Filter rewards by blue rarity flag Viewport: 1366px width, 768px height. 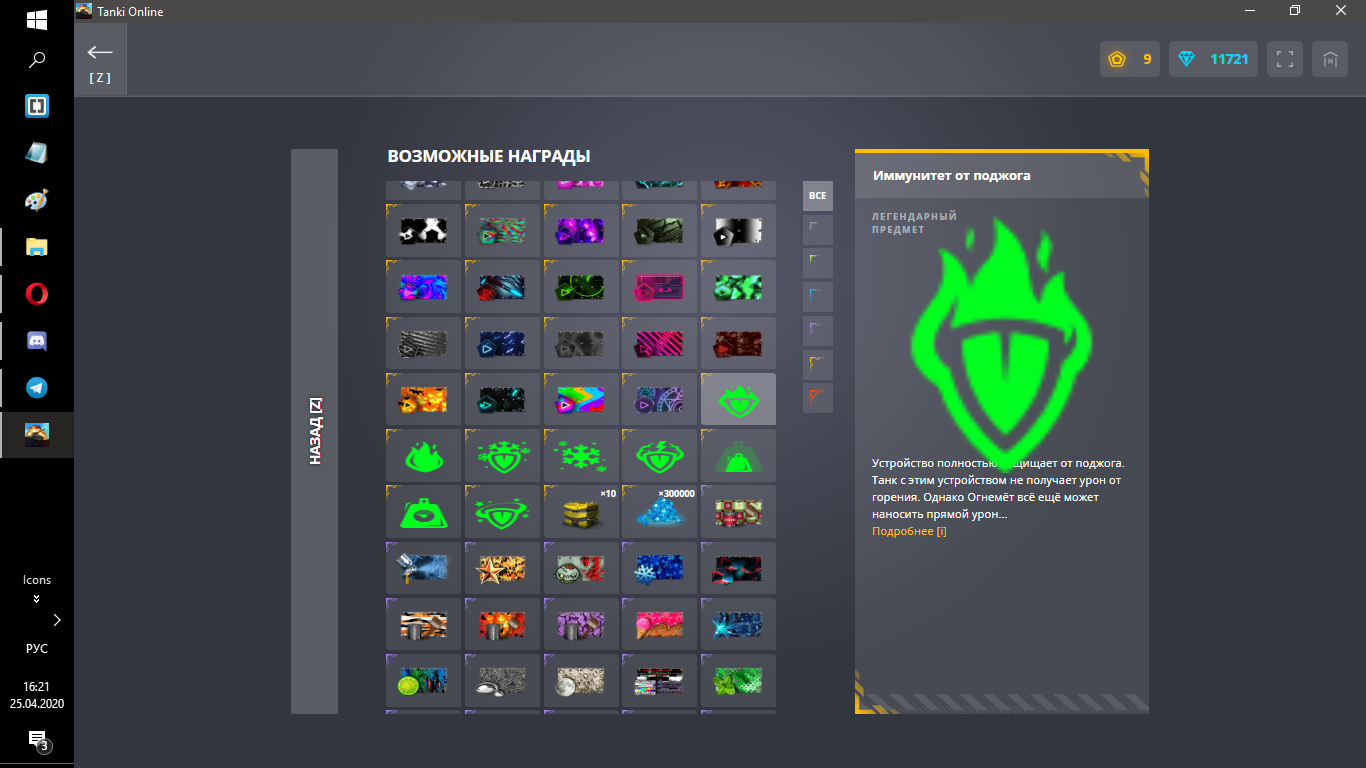tap(818, 297)
